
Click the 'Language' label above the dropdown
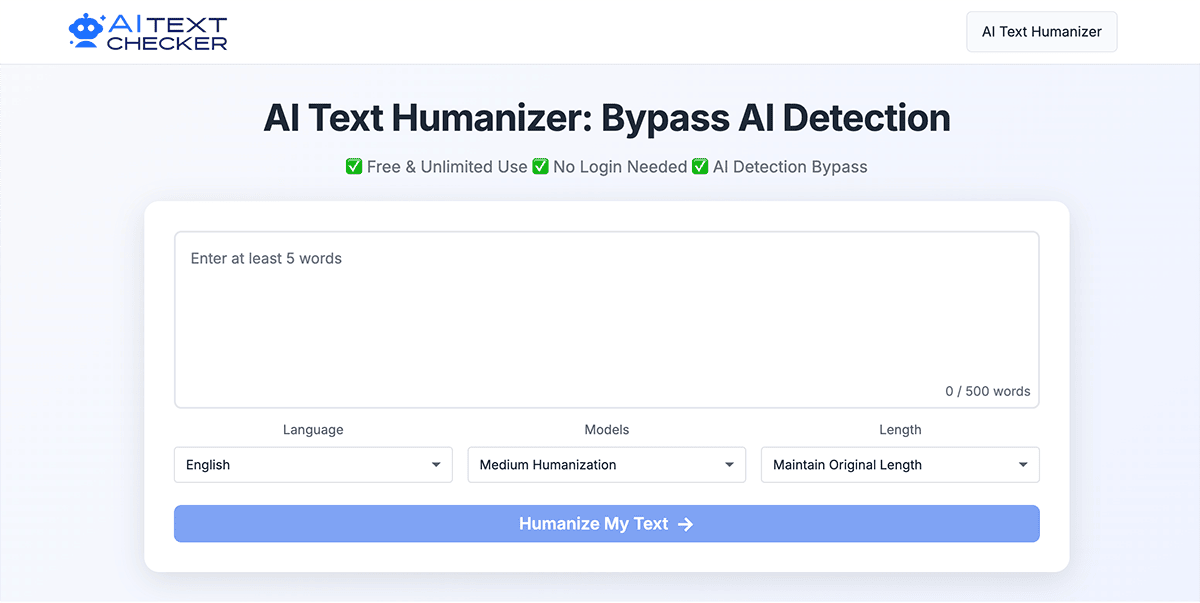[313, 430]
